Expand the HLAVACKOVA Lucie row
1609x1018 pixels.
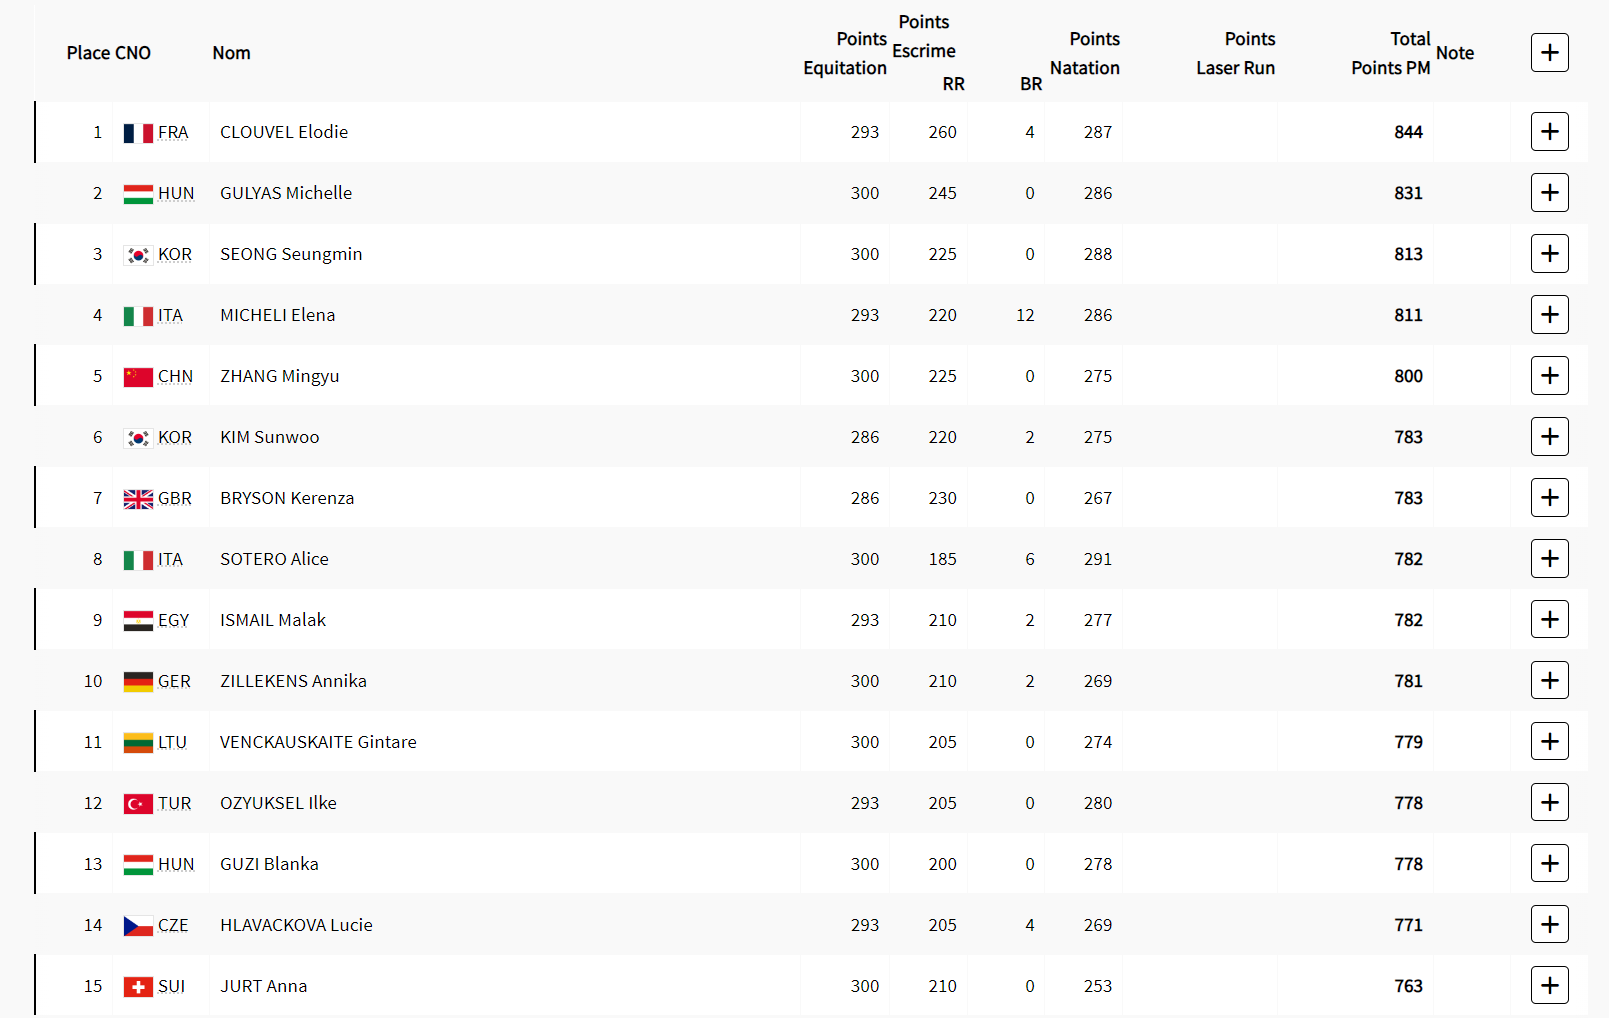[1549, 925]
